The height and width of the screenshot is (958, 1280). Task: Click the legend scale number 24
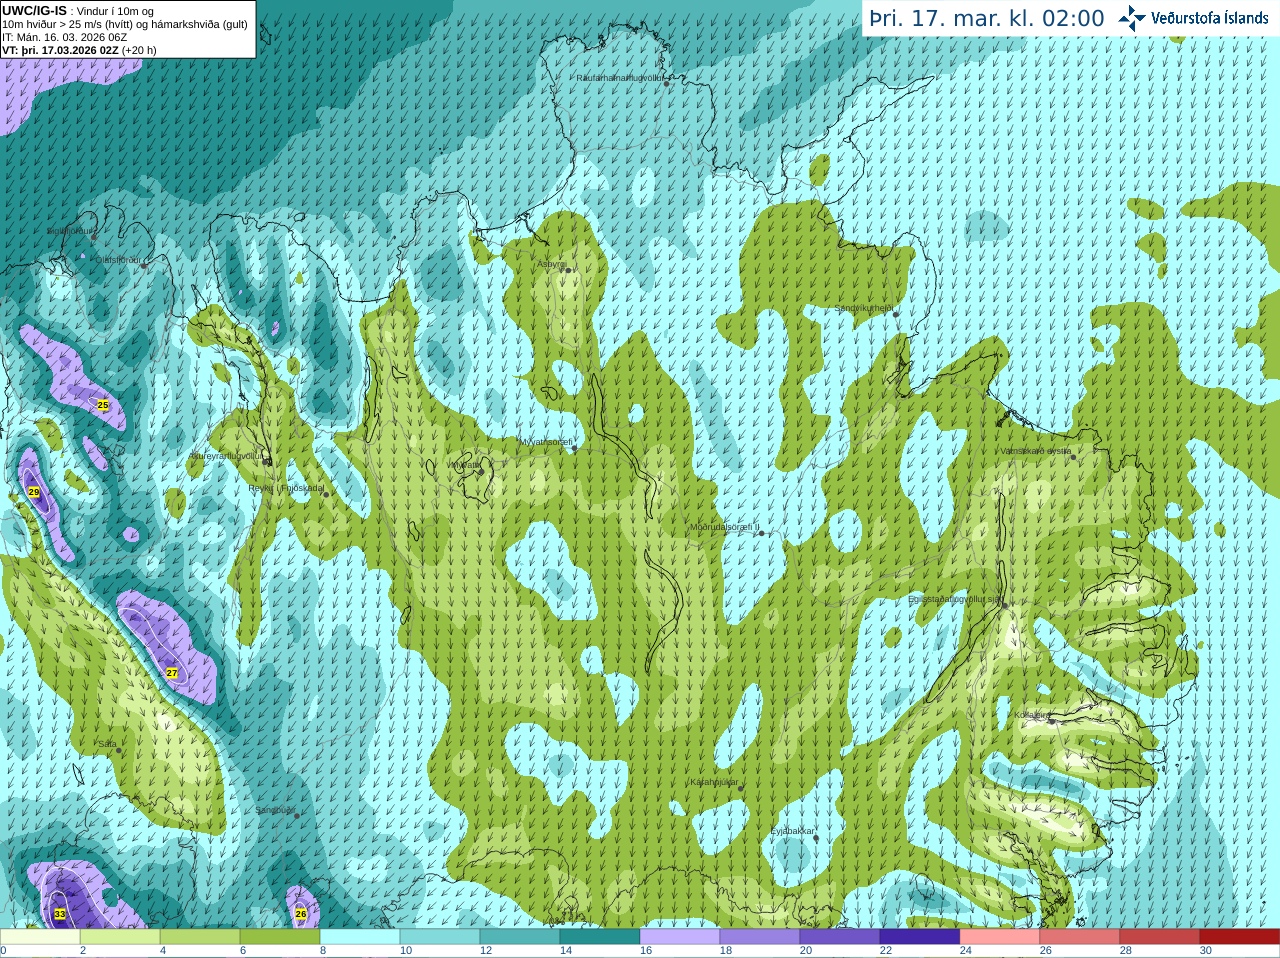click(966, 951)
